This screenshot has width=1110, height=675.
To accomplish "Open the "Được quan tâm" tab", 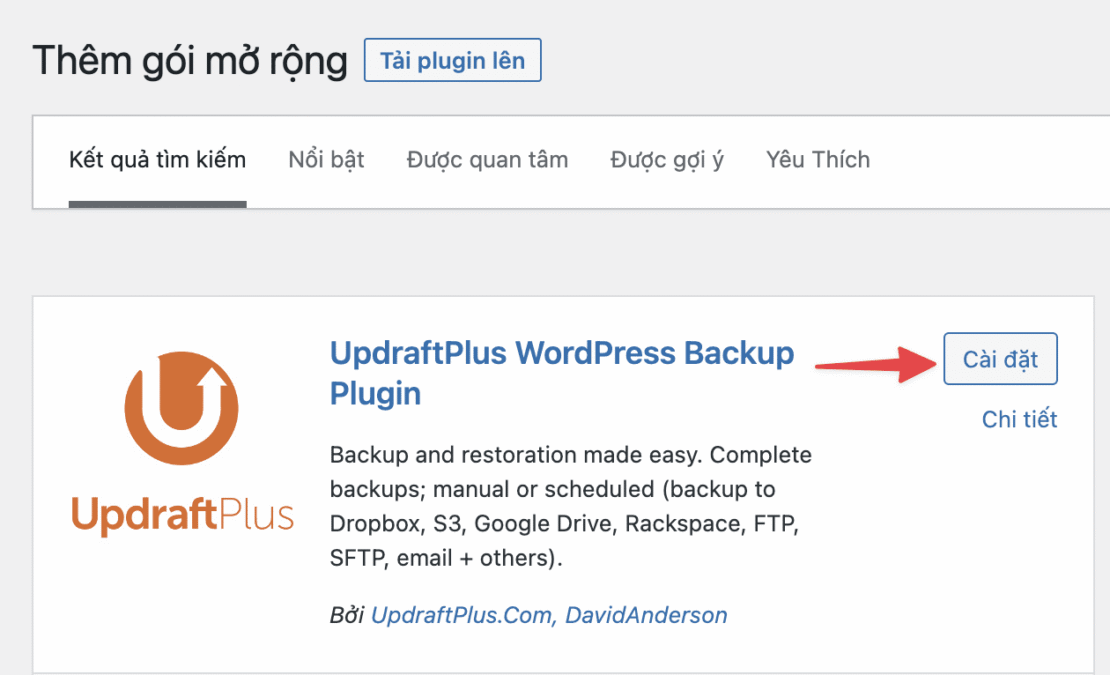I will pos(487,160).
